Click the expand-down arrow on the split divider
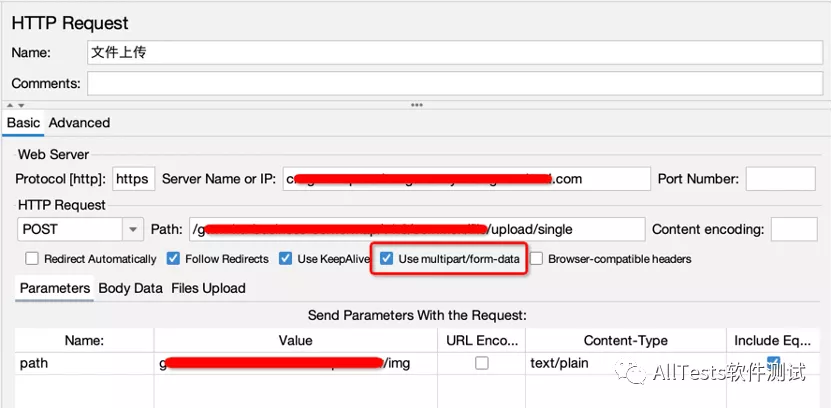This screenshot has height=408, width=832. click(x=21, y=104)
